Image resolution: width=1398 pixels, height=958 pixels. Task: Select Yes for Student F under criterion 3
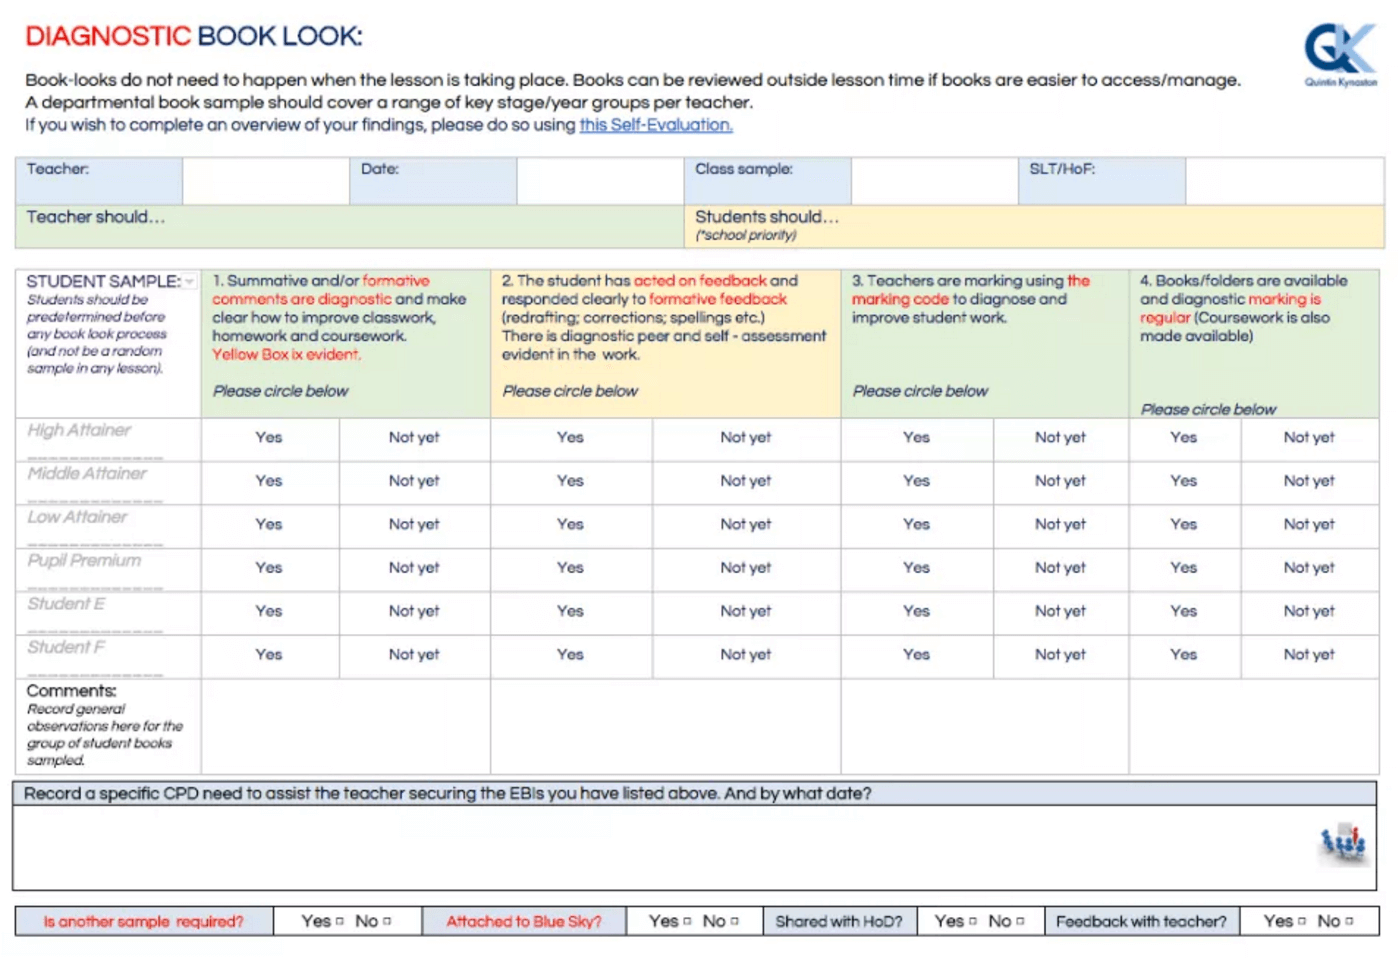click(x=916, y=655)
